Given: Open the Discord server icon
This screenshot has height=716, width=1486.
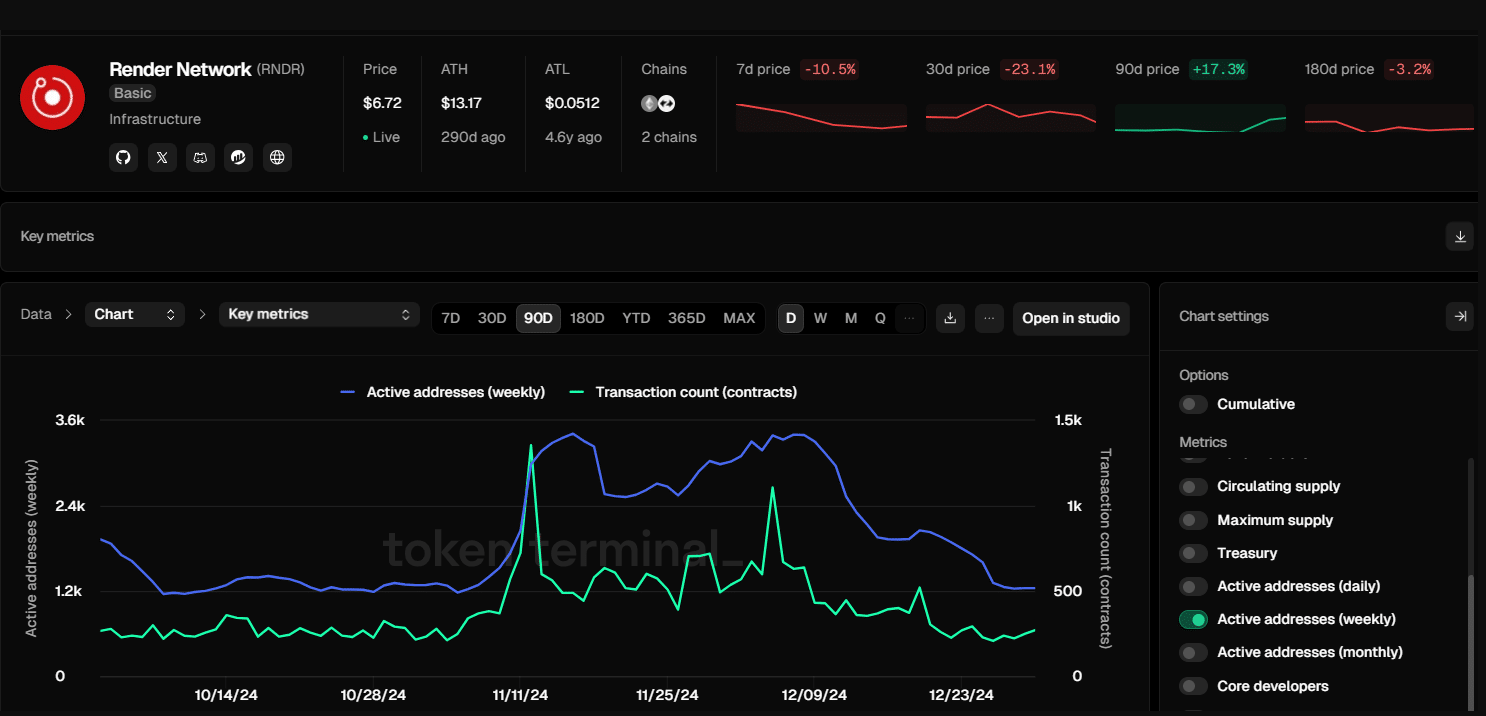Looking at the screenshot, I should coord(200,157).
